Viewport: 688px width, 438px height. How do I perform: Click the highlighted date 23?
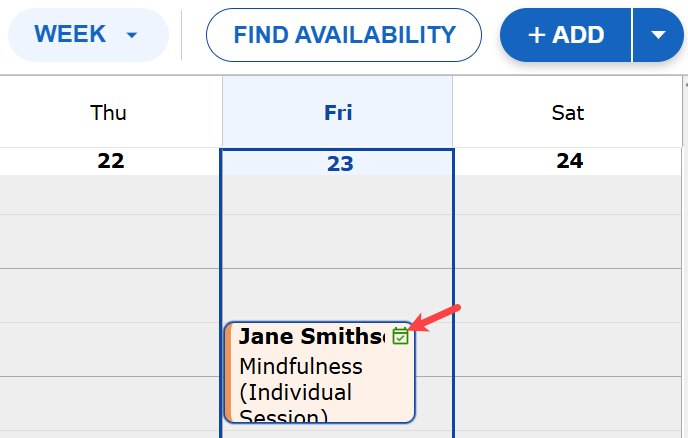(340, 163)
